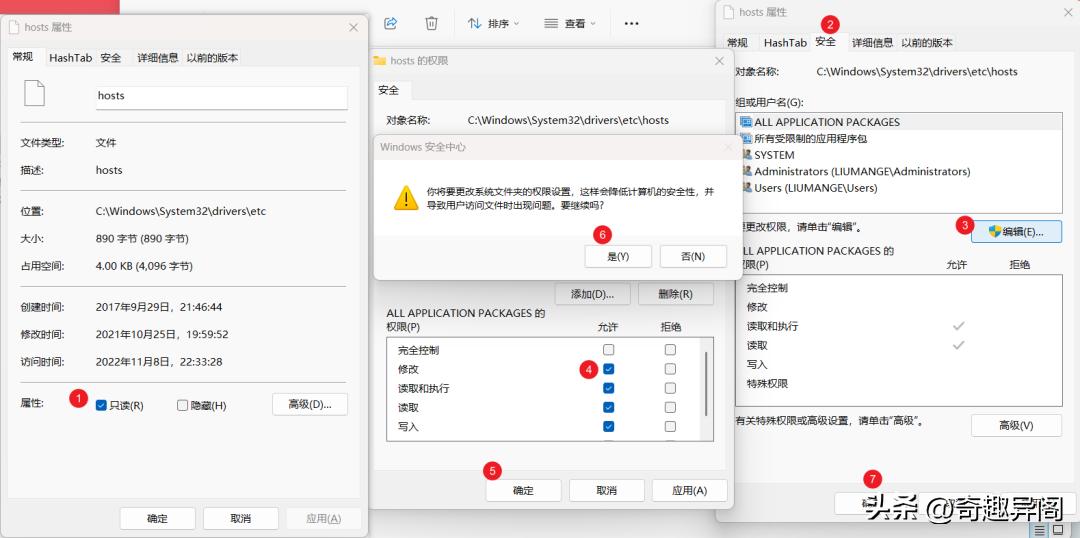The image size is (1080, 538).
Task: Toggle deny checkbox for 读取 permission
Action: click(670, 408)
